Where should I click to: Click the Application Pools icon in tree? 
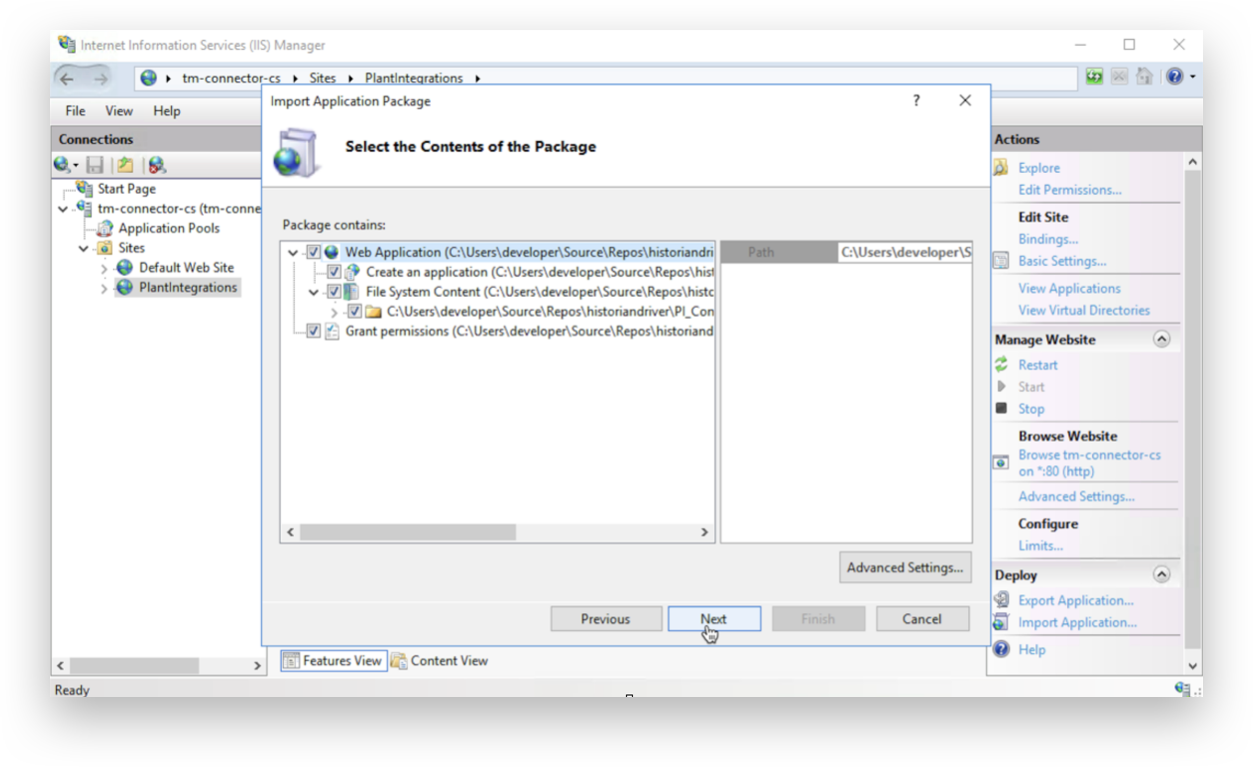[104, 228]
